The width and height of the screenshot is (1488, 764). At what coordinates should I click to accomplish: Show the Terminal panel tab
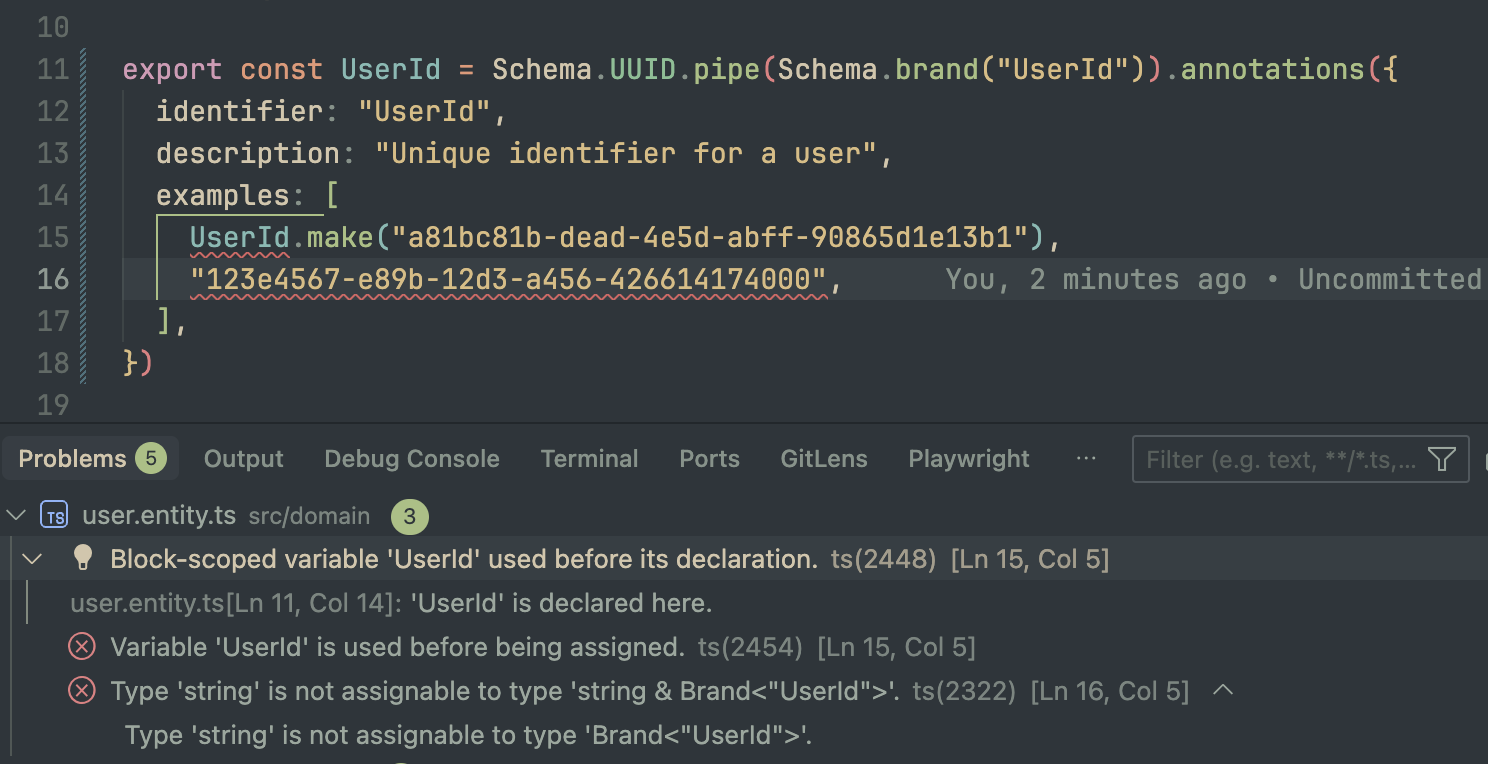click(589, 459)
